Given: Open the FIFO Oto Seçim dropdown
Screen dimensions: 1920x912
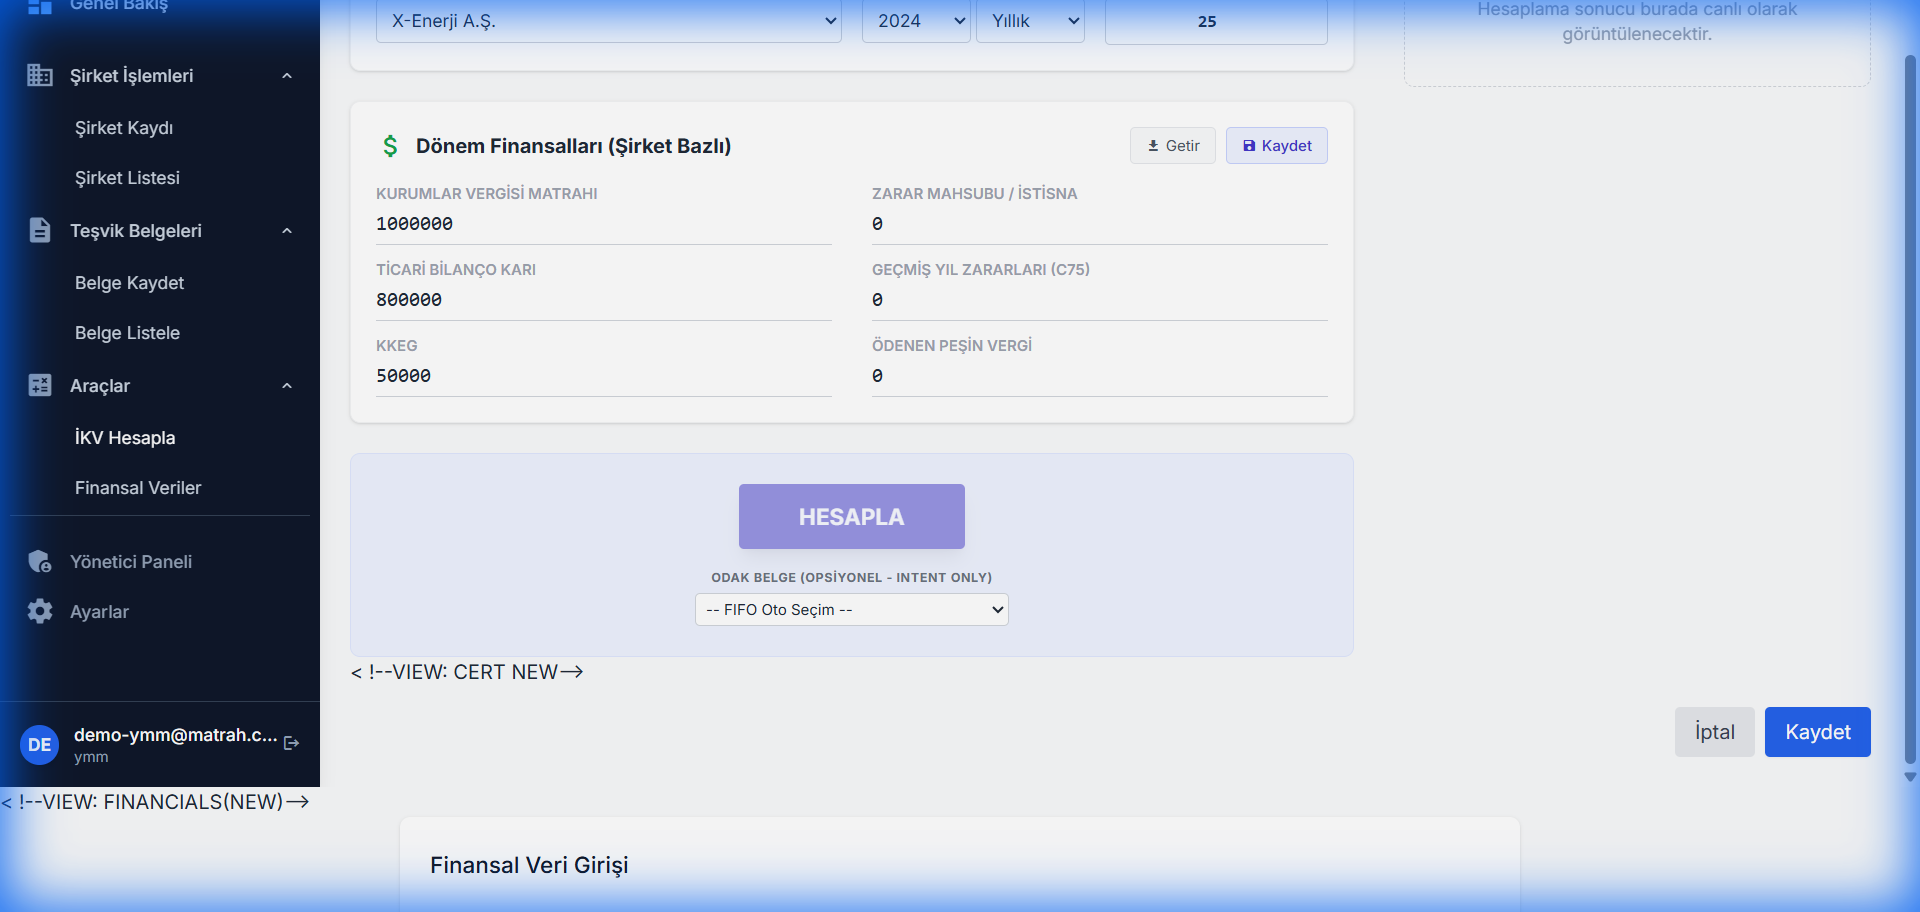Looking at the screenshot, I should (x=851, y=610).
